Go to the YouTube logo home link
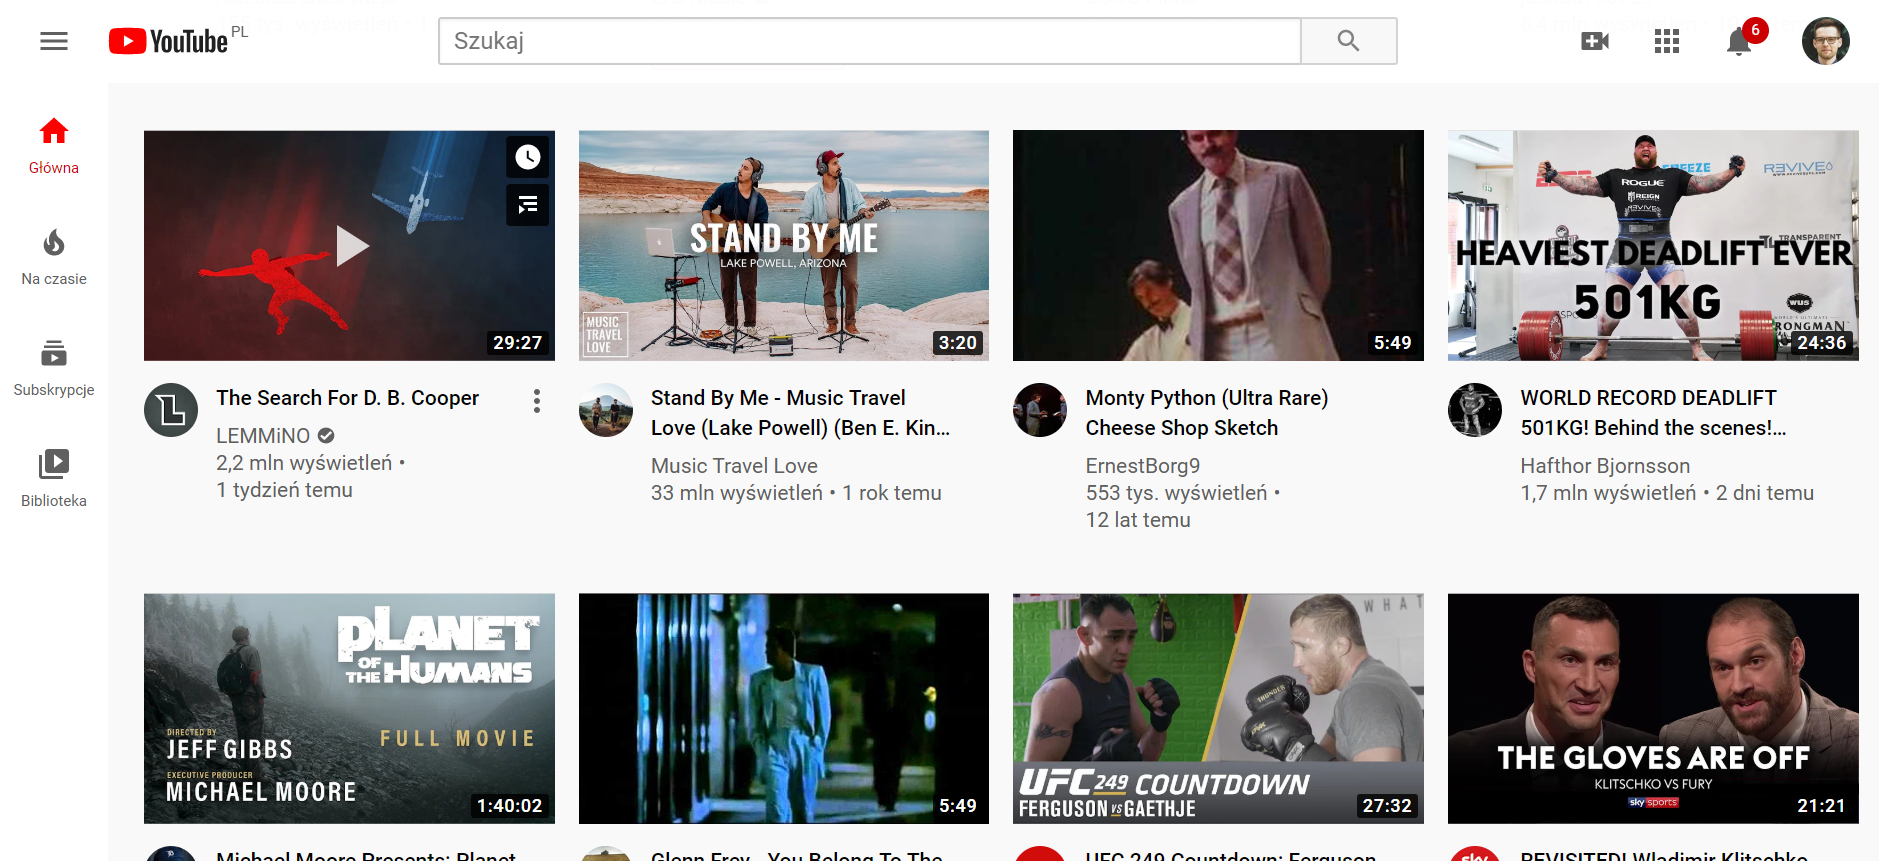Screen dimensions: 1879x861 (169, 41)
